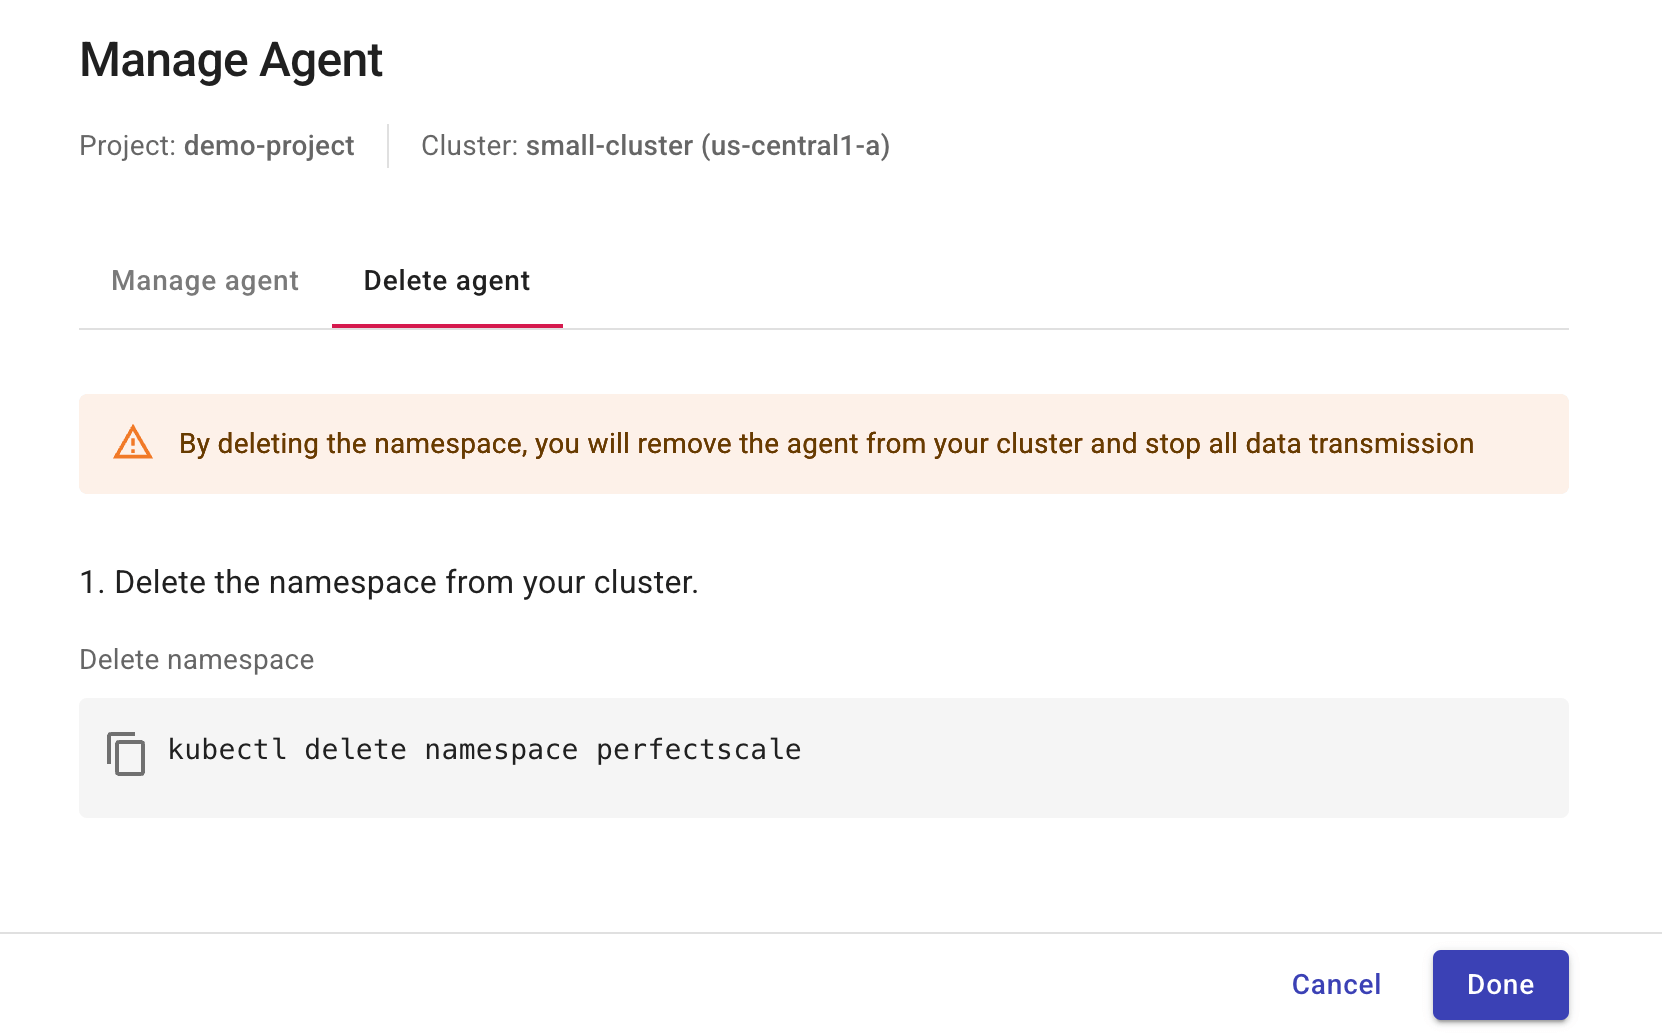Click the word perfectscale in the command

698,749
